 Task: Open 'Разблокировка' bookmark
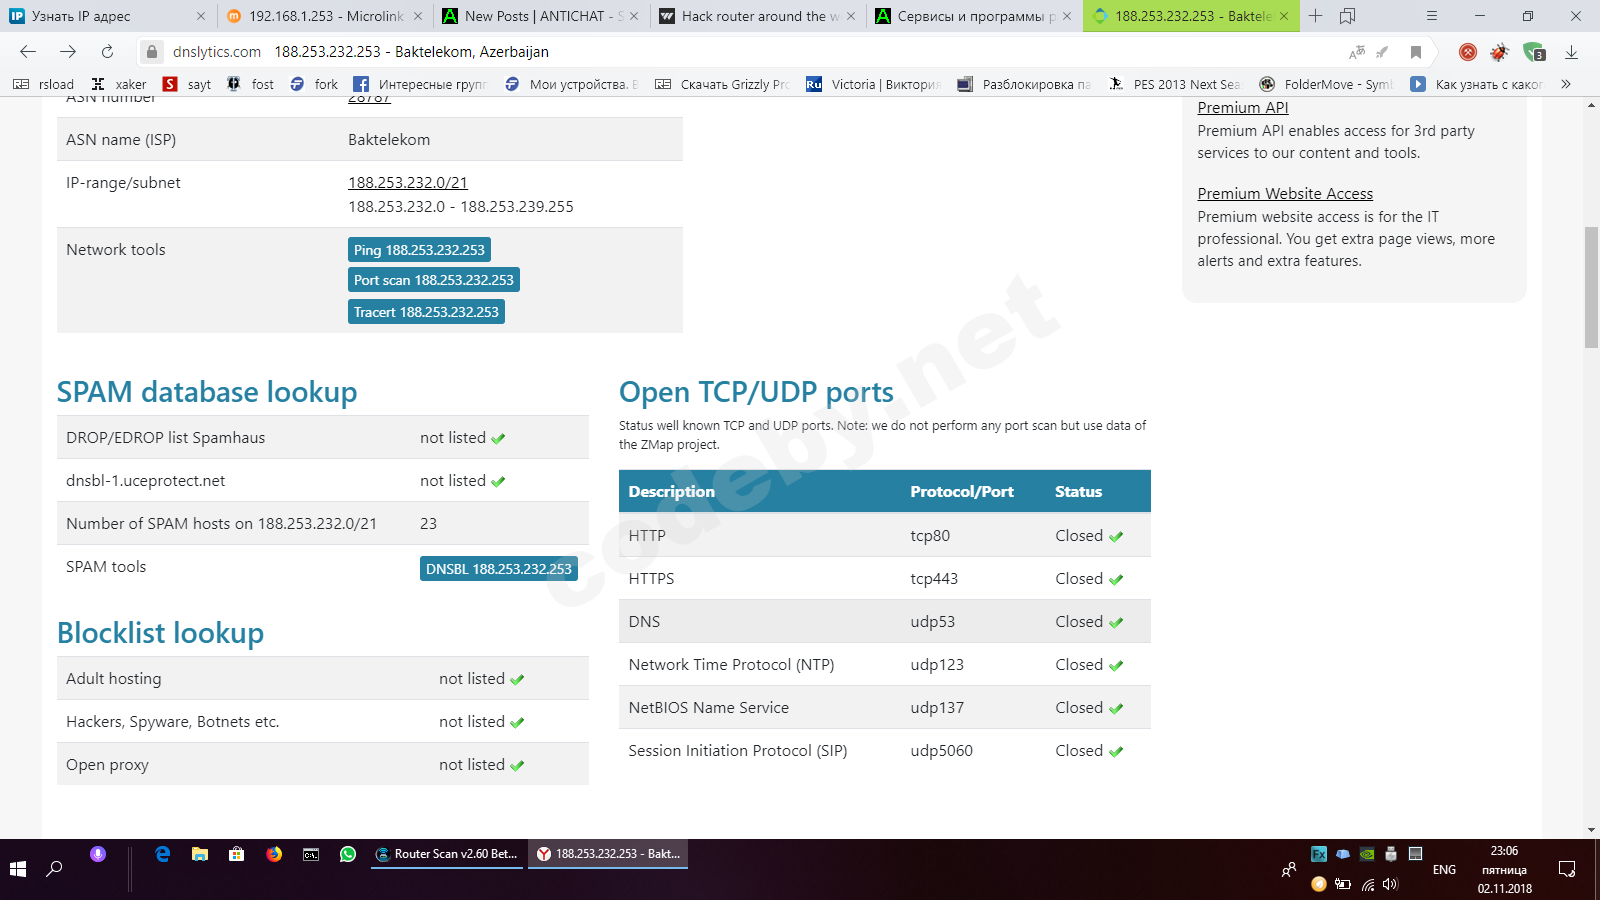1025,84
